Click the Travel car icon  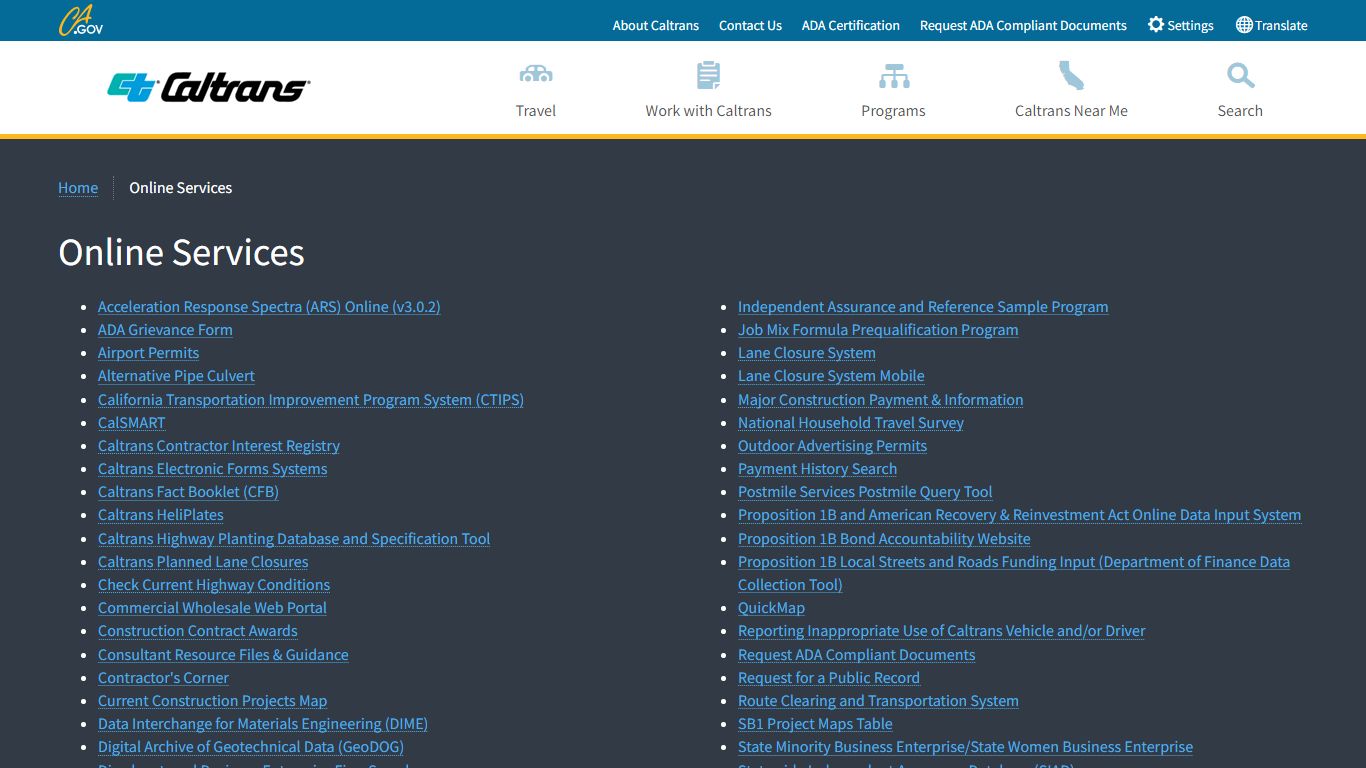[x=536, y=75]
